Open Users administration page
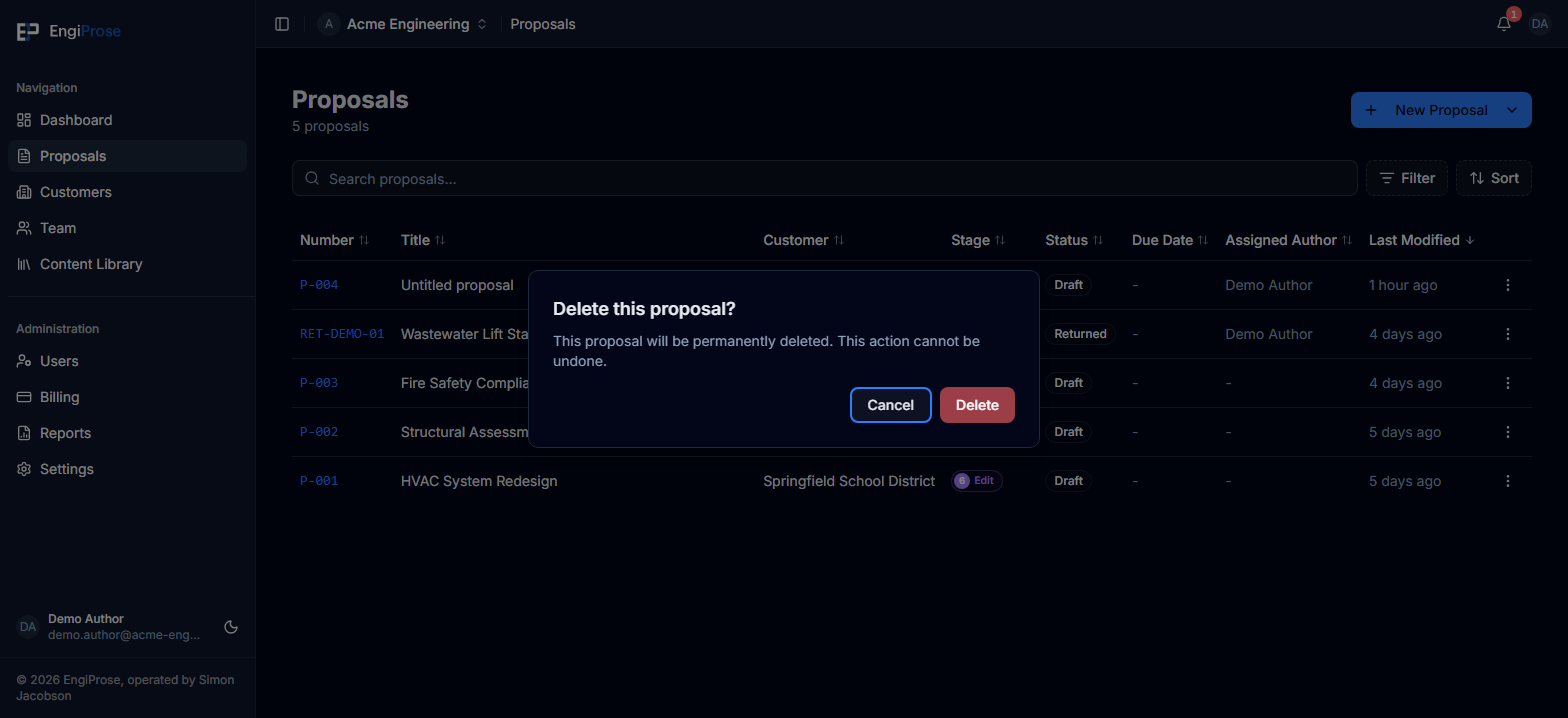 pyautogui.click(x=127, y=361)
